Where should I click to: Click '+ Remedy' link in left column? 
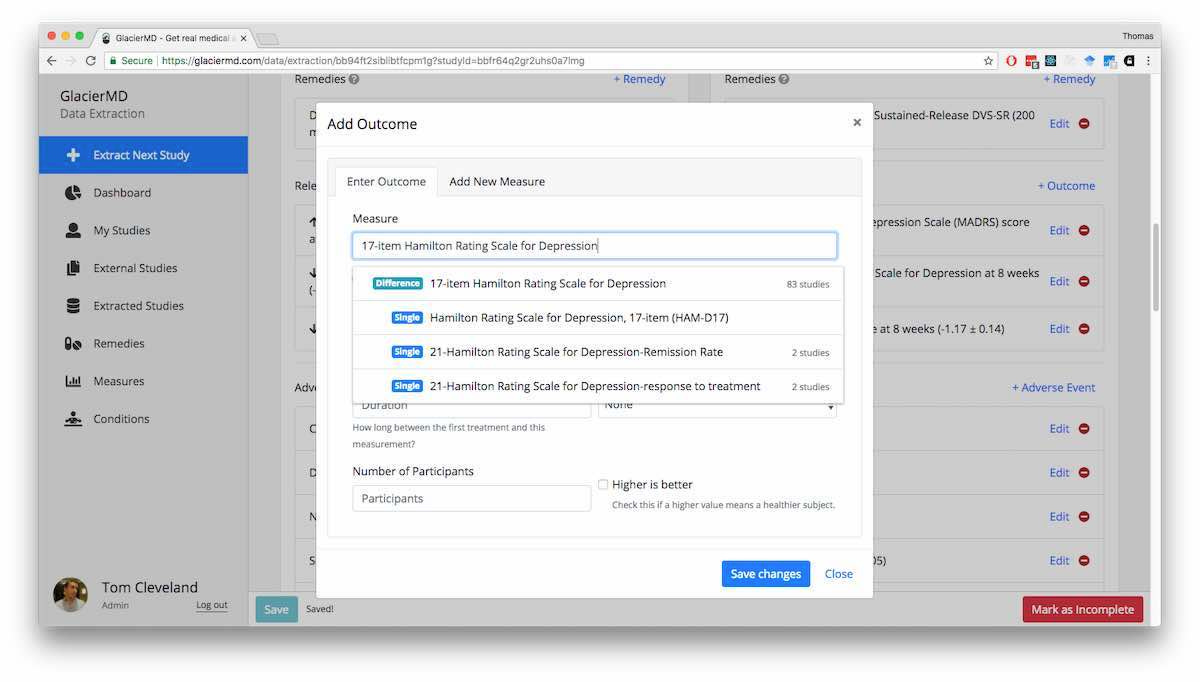point(639,79)
